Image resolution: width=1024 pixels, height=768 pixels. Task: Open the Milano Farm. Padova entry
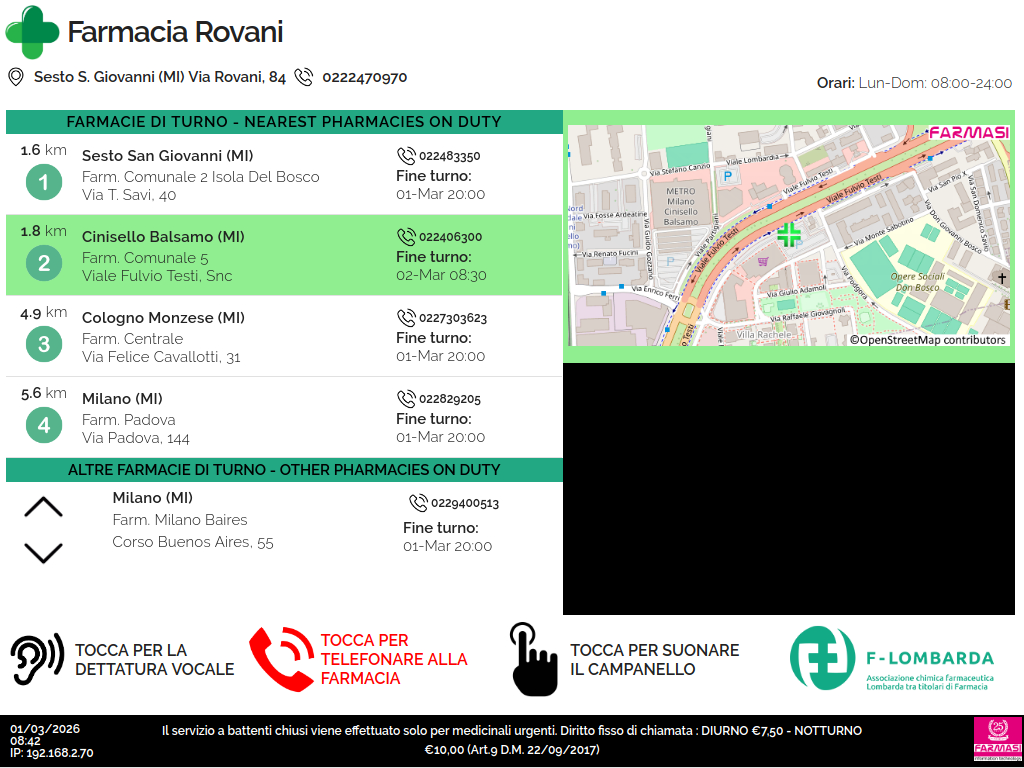coord(284,417)
